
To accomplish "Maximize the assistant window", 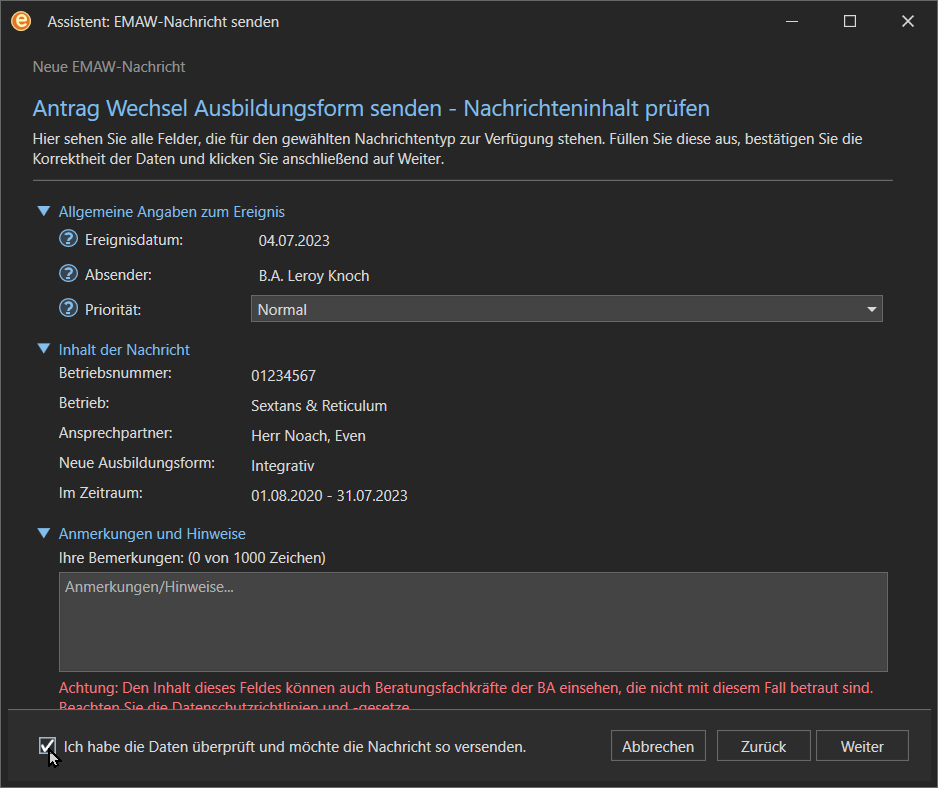I will point(849,22).
